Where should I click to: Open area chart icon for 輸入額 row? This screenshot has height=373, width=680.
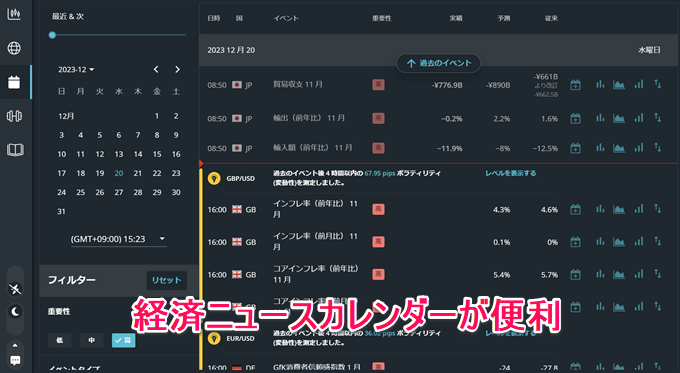coord(619,148)
